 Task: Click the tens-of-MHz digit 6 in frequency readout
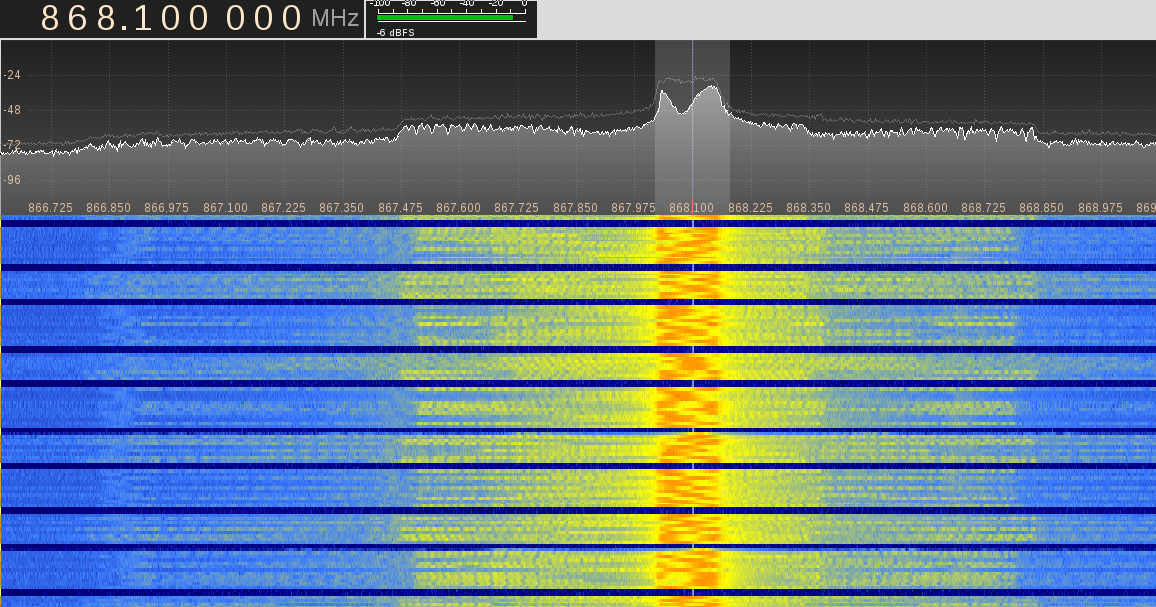(x=78, y=18)
